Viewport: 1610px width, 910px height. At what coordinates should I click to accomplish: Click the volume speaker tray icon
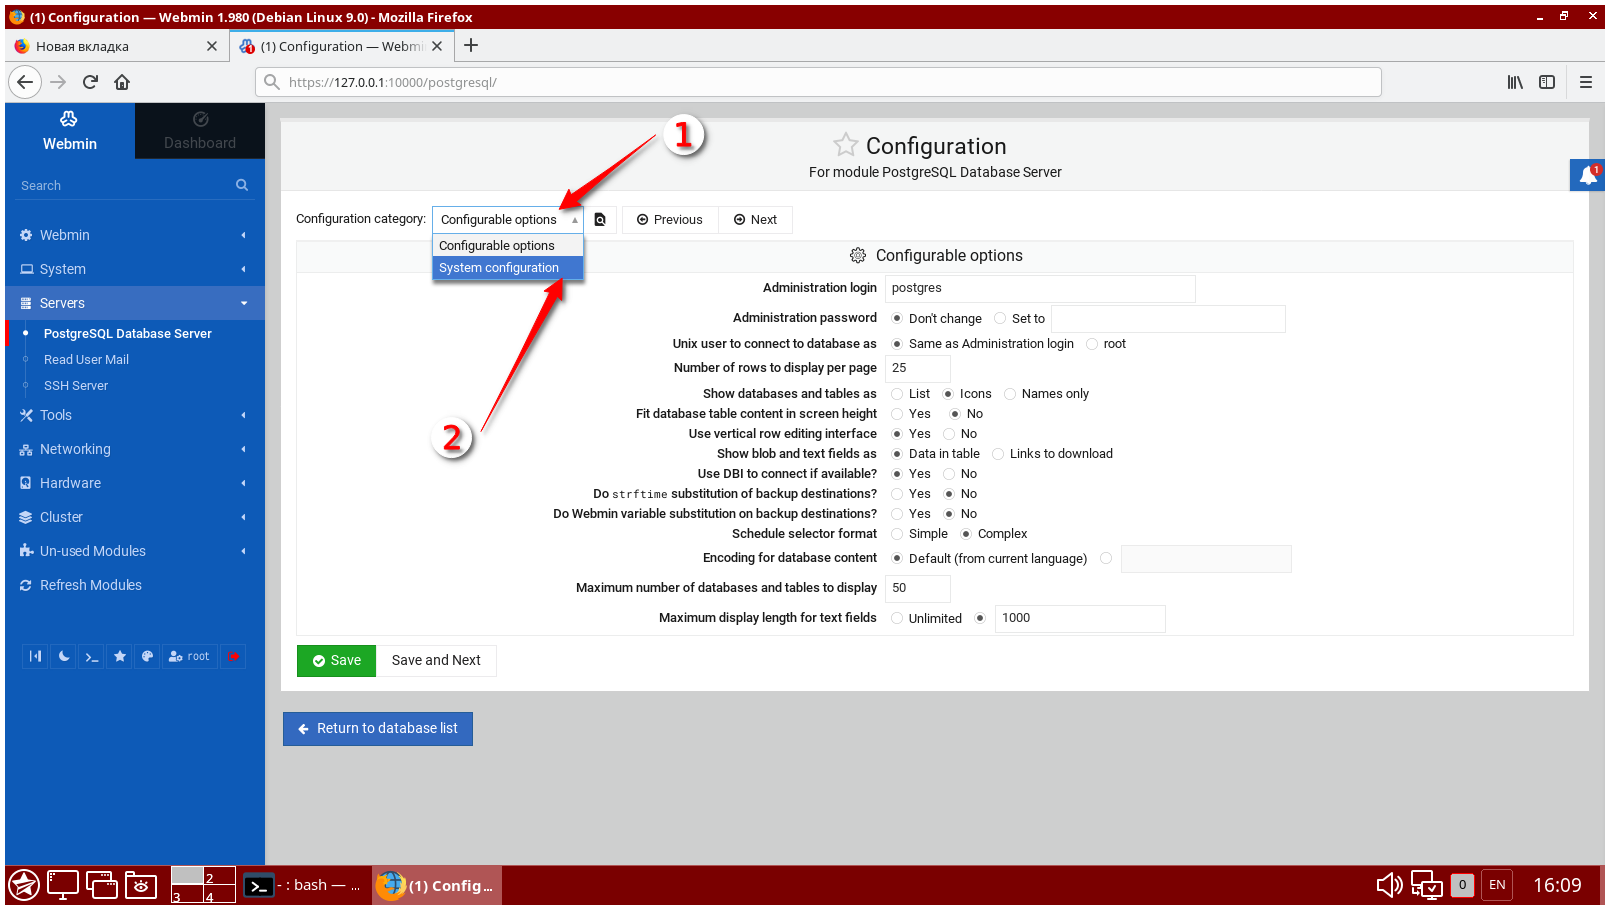[x=1389, y=885]
